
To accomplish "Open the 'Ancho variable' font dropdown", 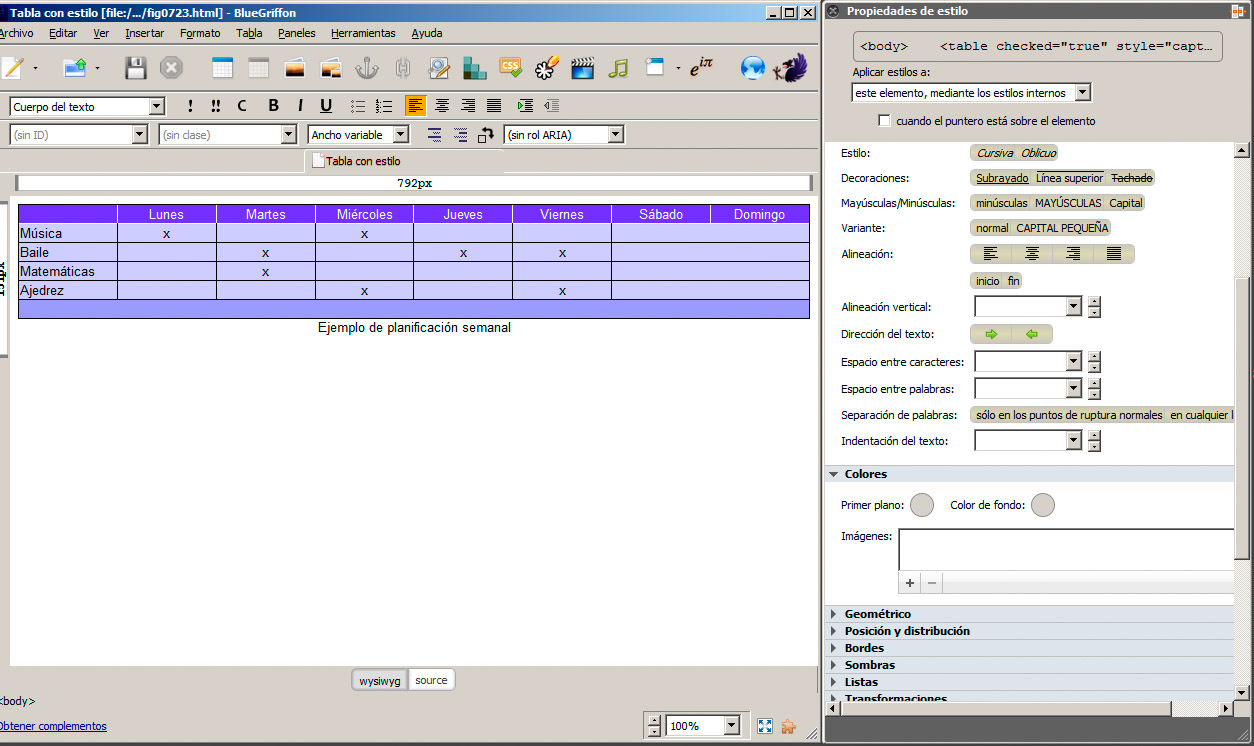I will [359, 134].
